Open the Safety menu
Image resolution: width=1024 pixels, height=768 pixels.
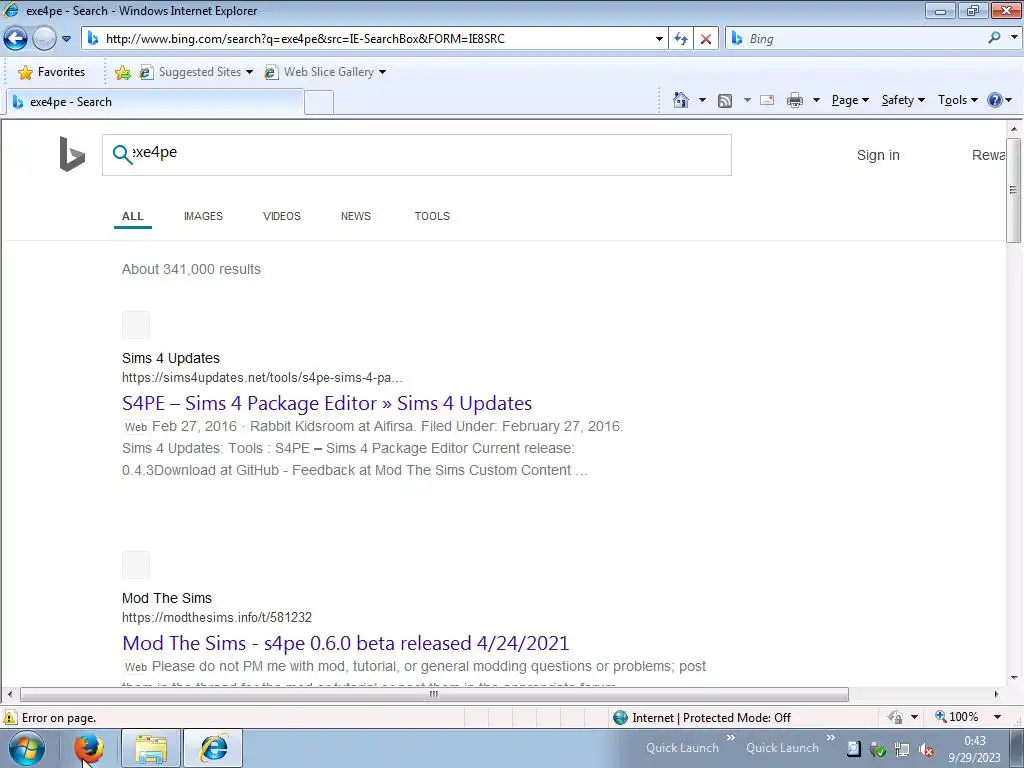tap(903, 100)
